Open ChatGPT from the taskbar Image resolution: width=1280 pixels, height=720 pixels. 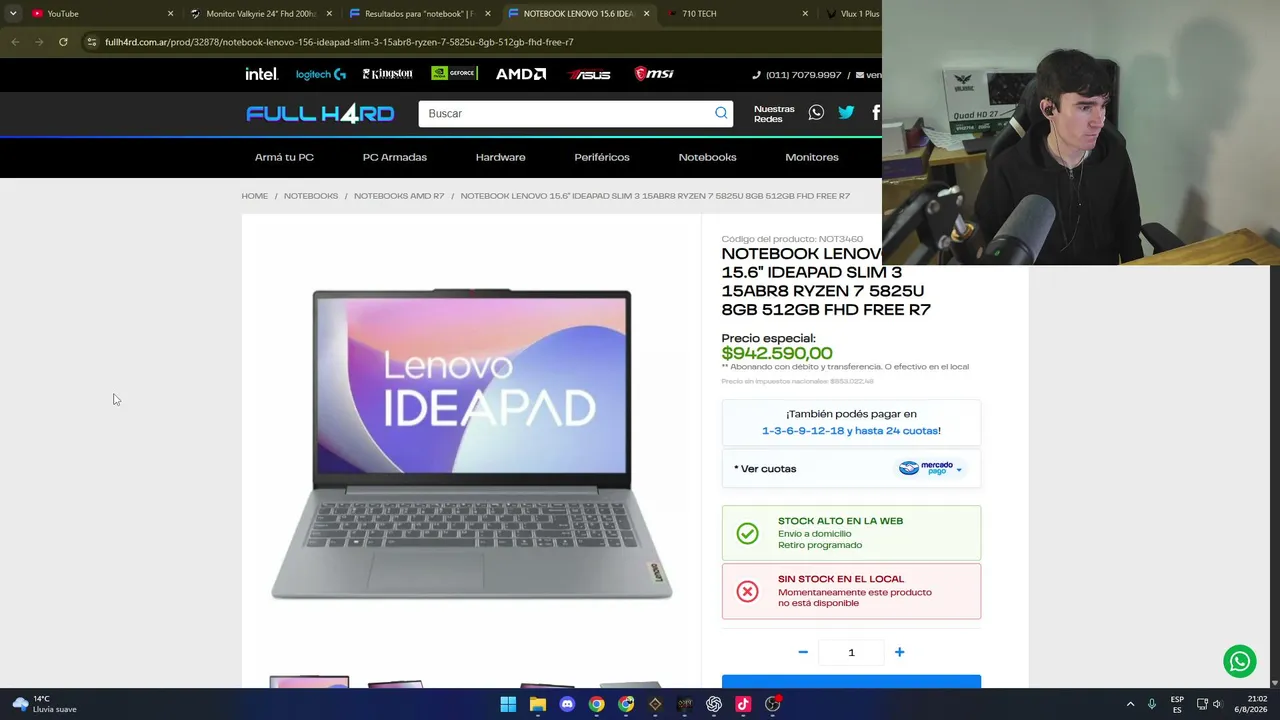(714, 704)
